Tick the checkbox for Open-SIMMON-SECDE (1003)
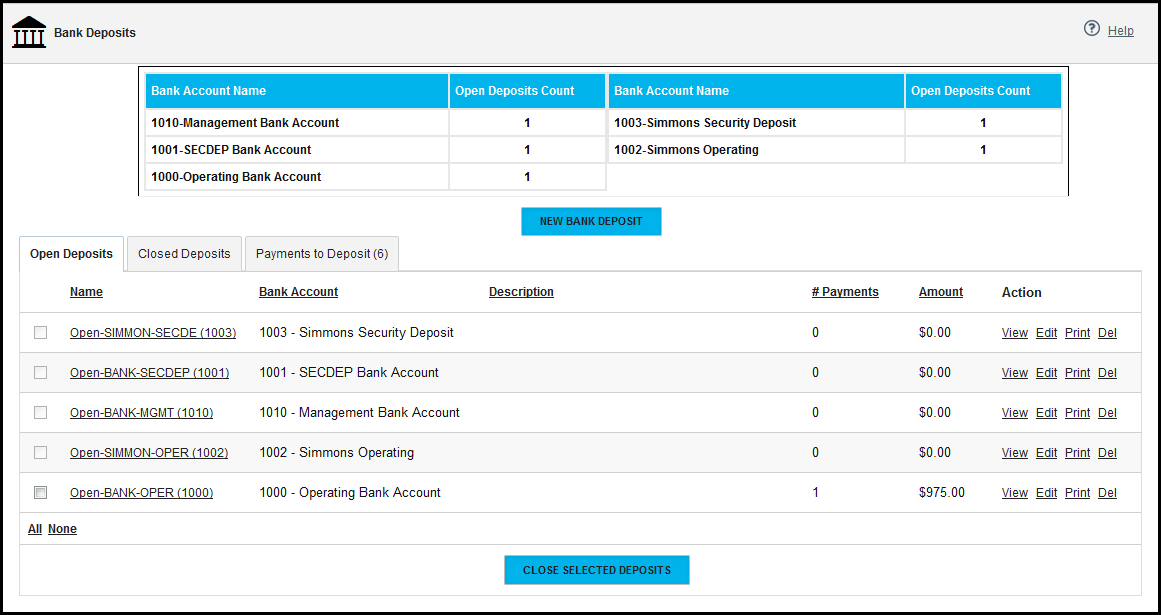The height and width of the screenshot is (615, 1161). [x=41, y=332]
